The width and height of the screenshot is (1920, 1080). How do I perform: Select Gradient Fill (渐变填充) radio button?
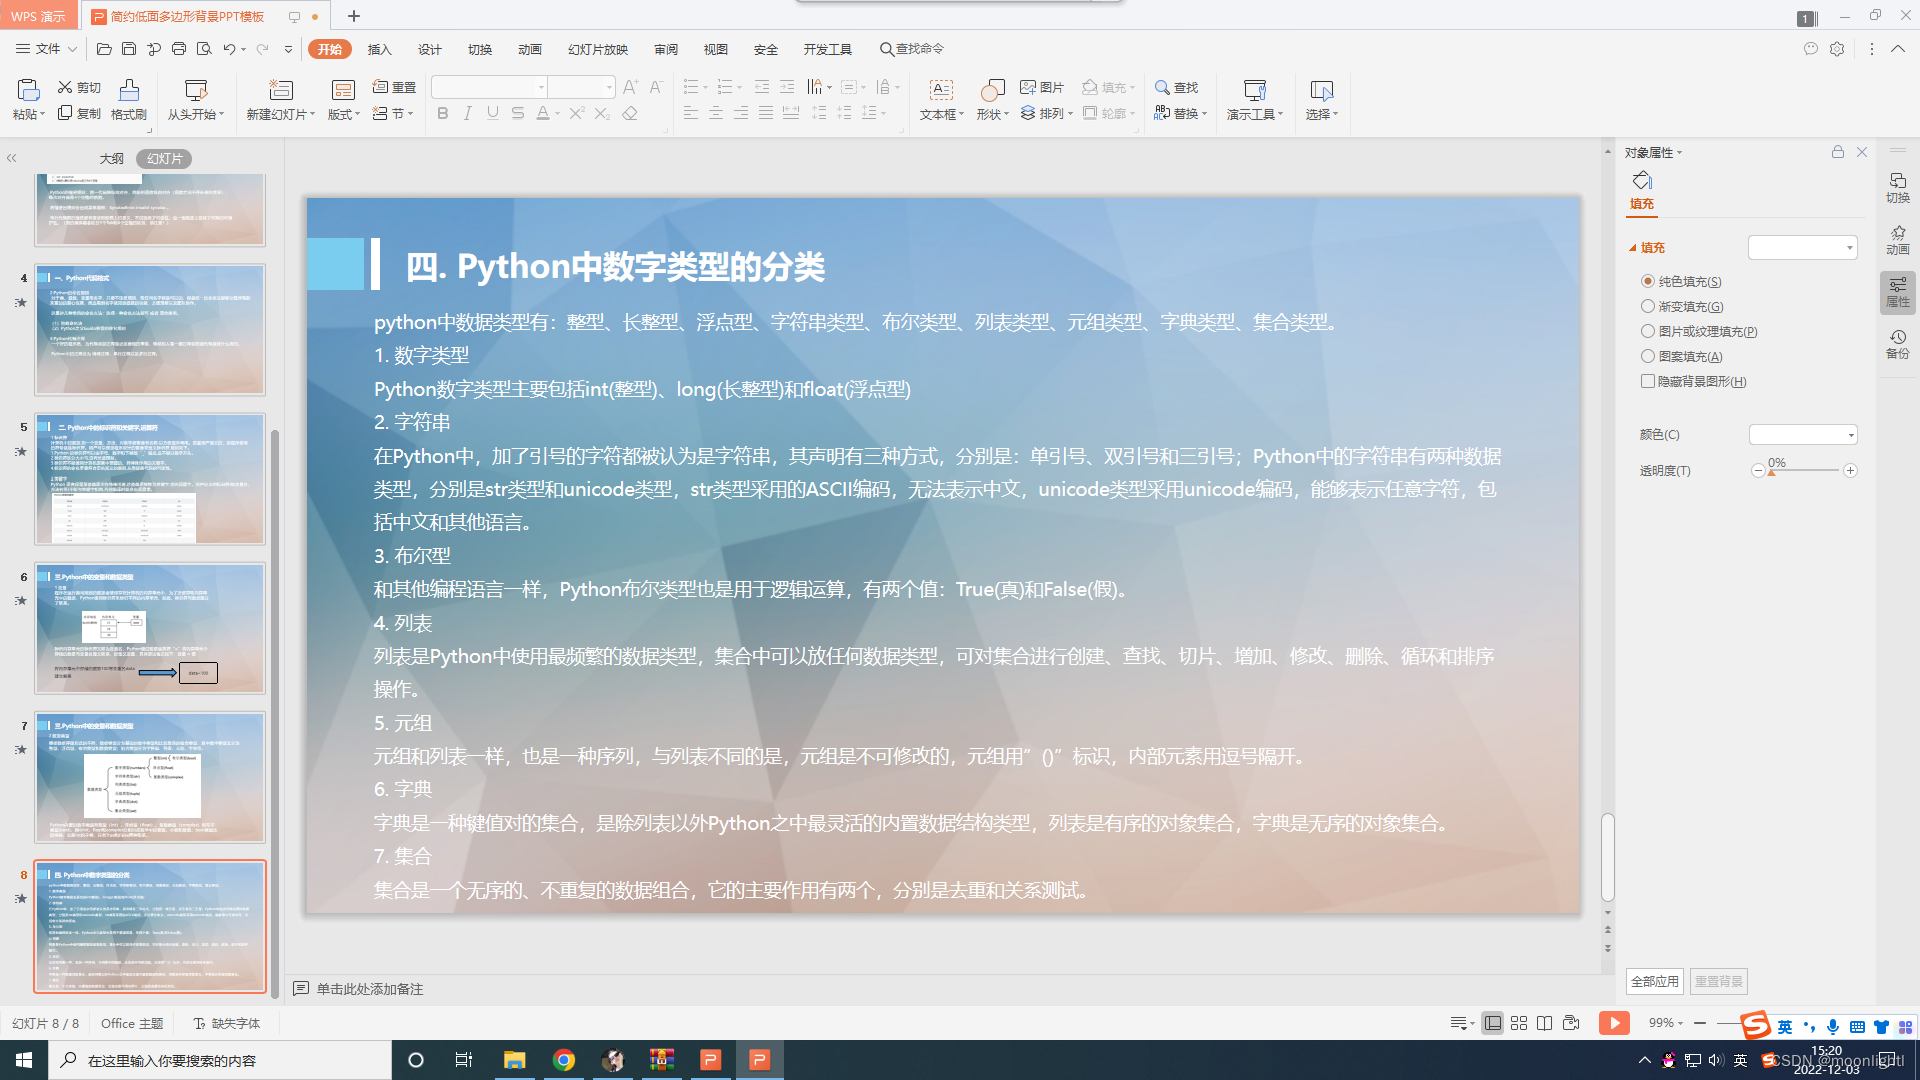(x=1648, y=306)
